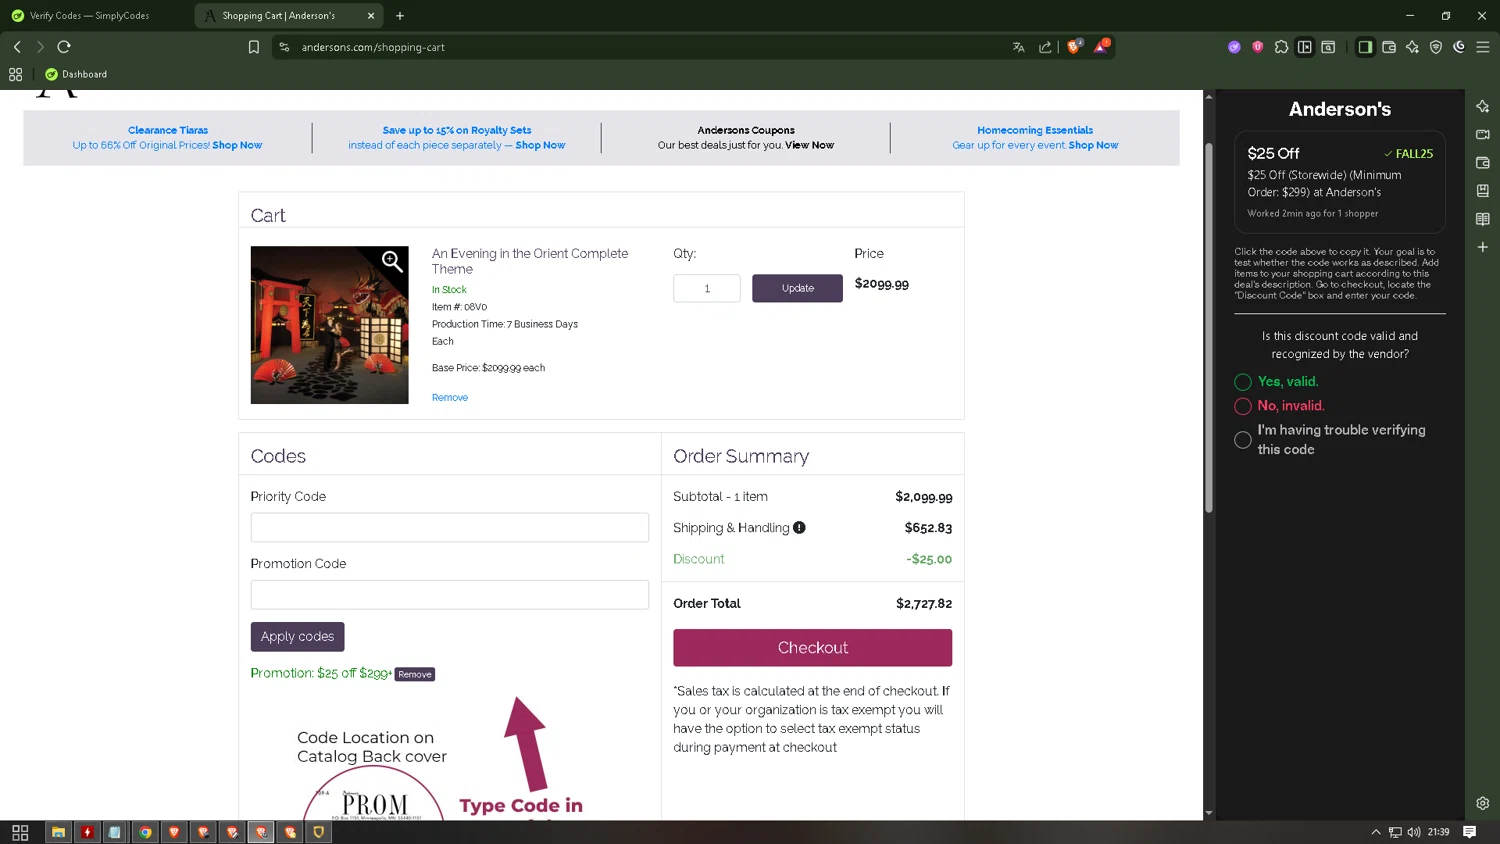
Task: Toggle the sidebar panel button
Action: coord(1365,47)
